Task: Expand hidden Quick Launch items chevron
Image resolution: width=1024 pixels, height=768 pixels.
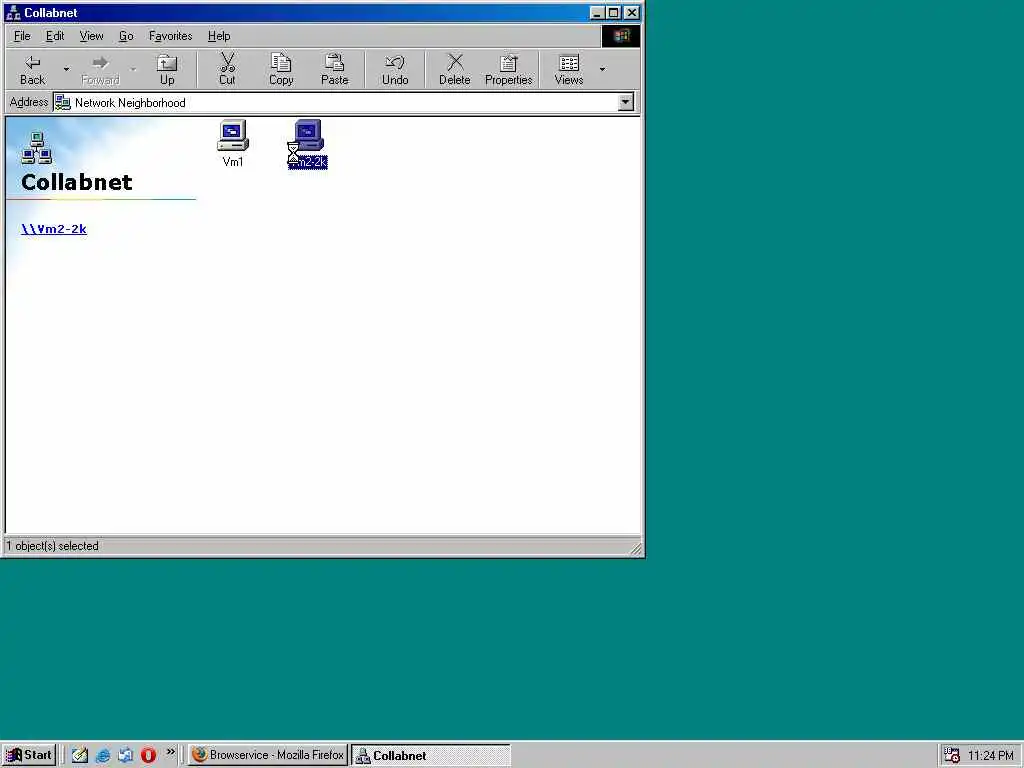Action: coord(170,752)
